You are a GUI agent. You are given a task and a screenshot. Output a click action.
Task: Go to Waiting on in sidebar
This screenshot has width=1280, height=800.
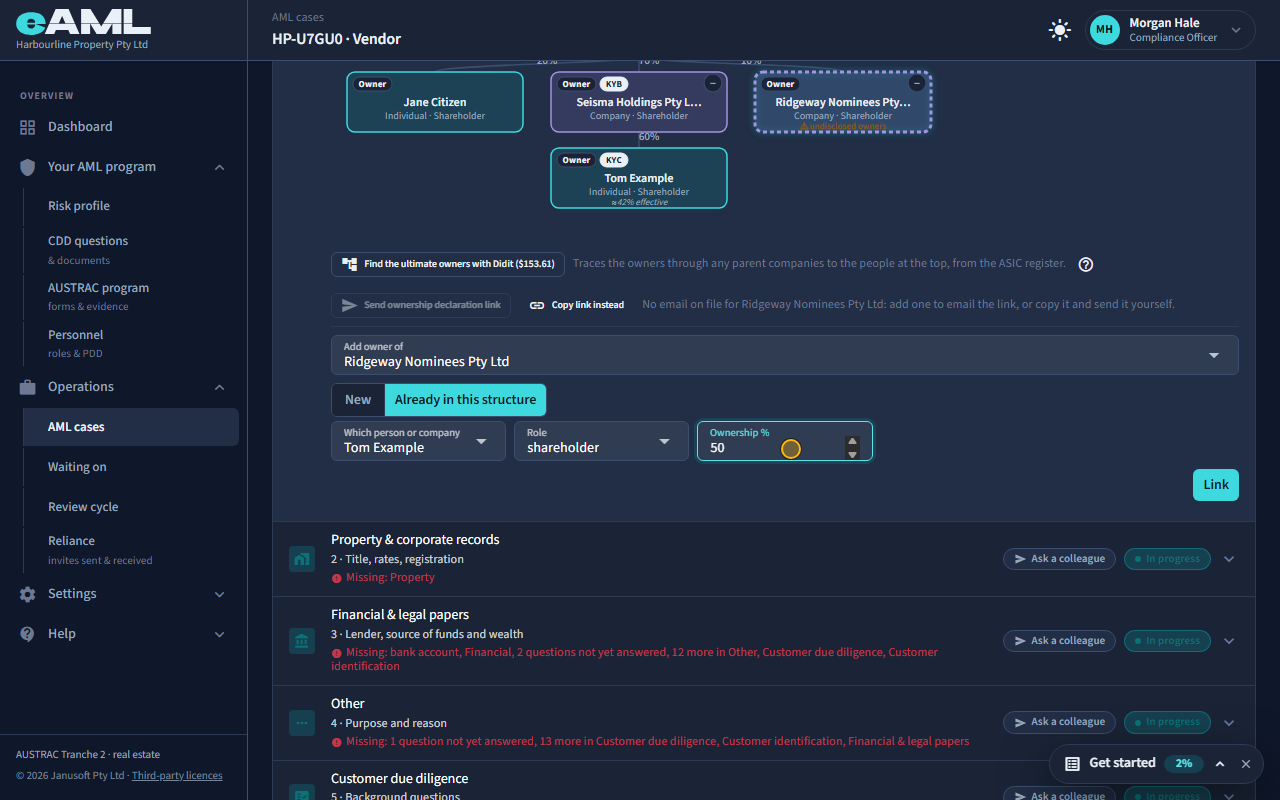pyautogui.click(x=77, y=467)
